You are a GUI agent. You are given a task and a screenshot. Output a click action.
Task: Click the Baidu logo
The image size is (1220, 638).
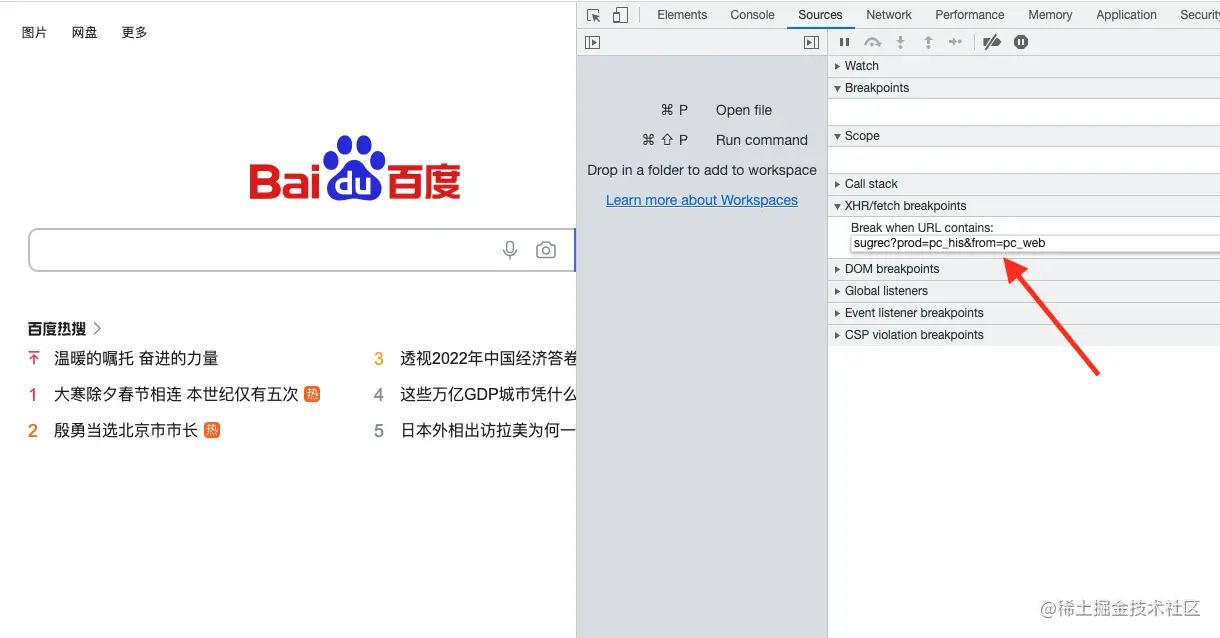click(x=355, y=168)
